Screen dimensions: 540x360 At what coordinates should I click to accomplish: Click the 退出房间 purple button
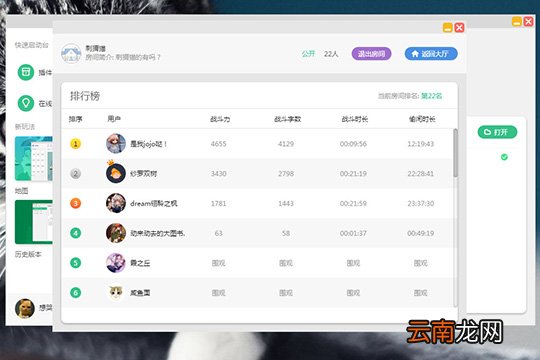pos(371,54)
